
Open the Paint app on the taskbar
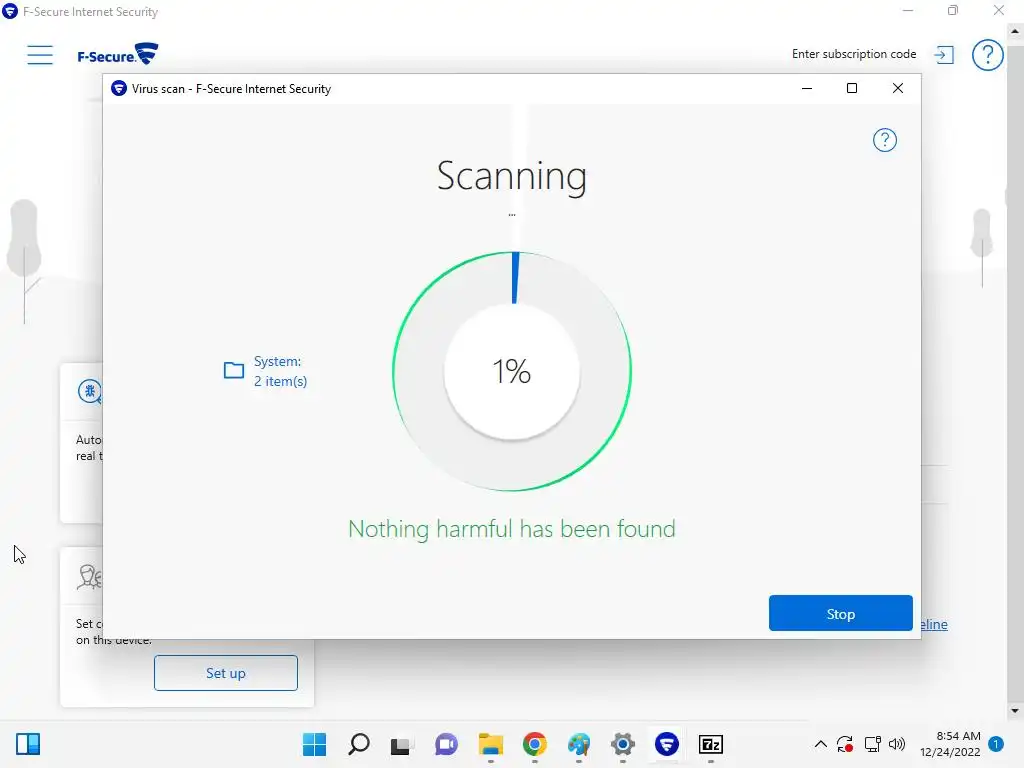579,744
